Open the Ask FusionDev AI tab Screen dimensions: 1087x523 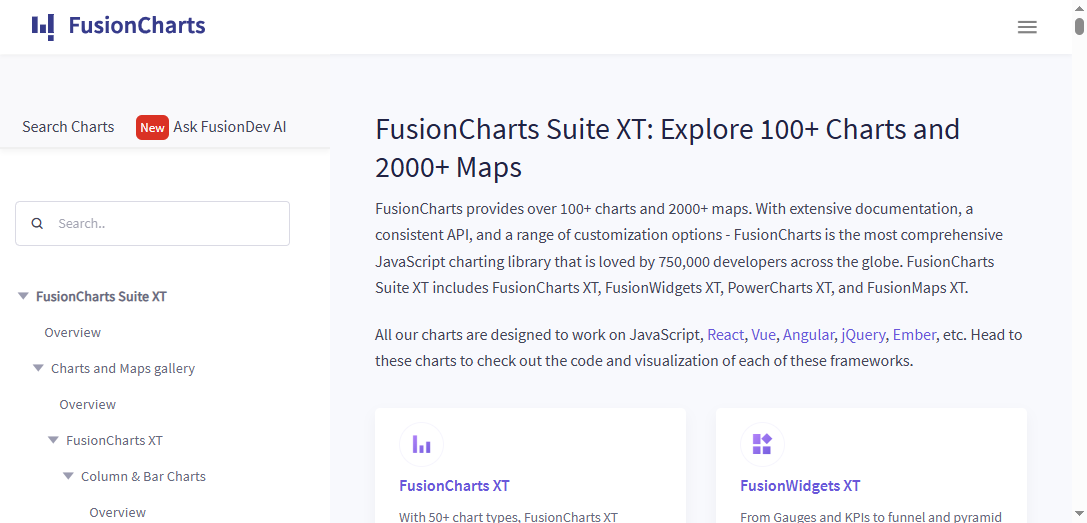(229, 127)
